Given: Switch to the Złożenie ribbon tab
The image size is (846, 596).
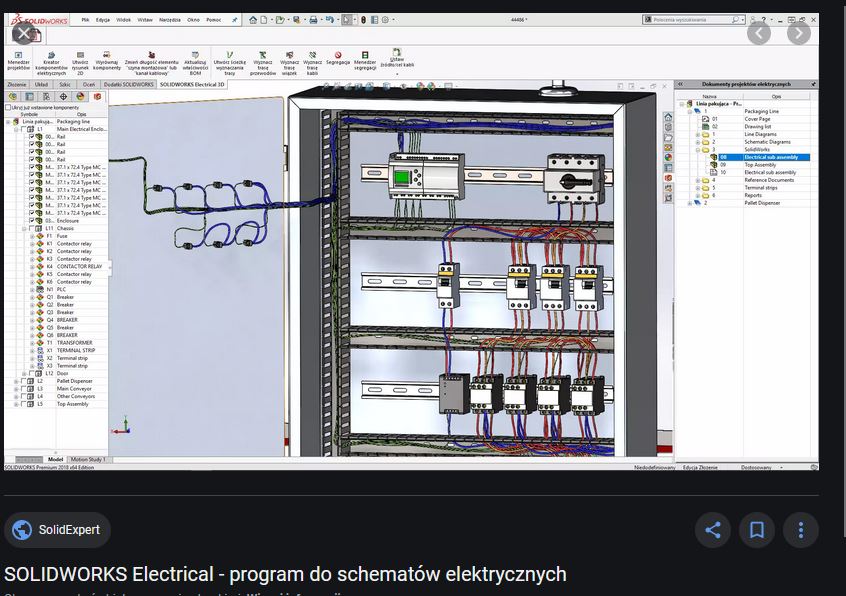Looking at the screenshot, I should coord(17,85).
